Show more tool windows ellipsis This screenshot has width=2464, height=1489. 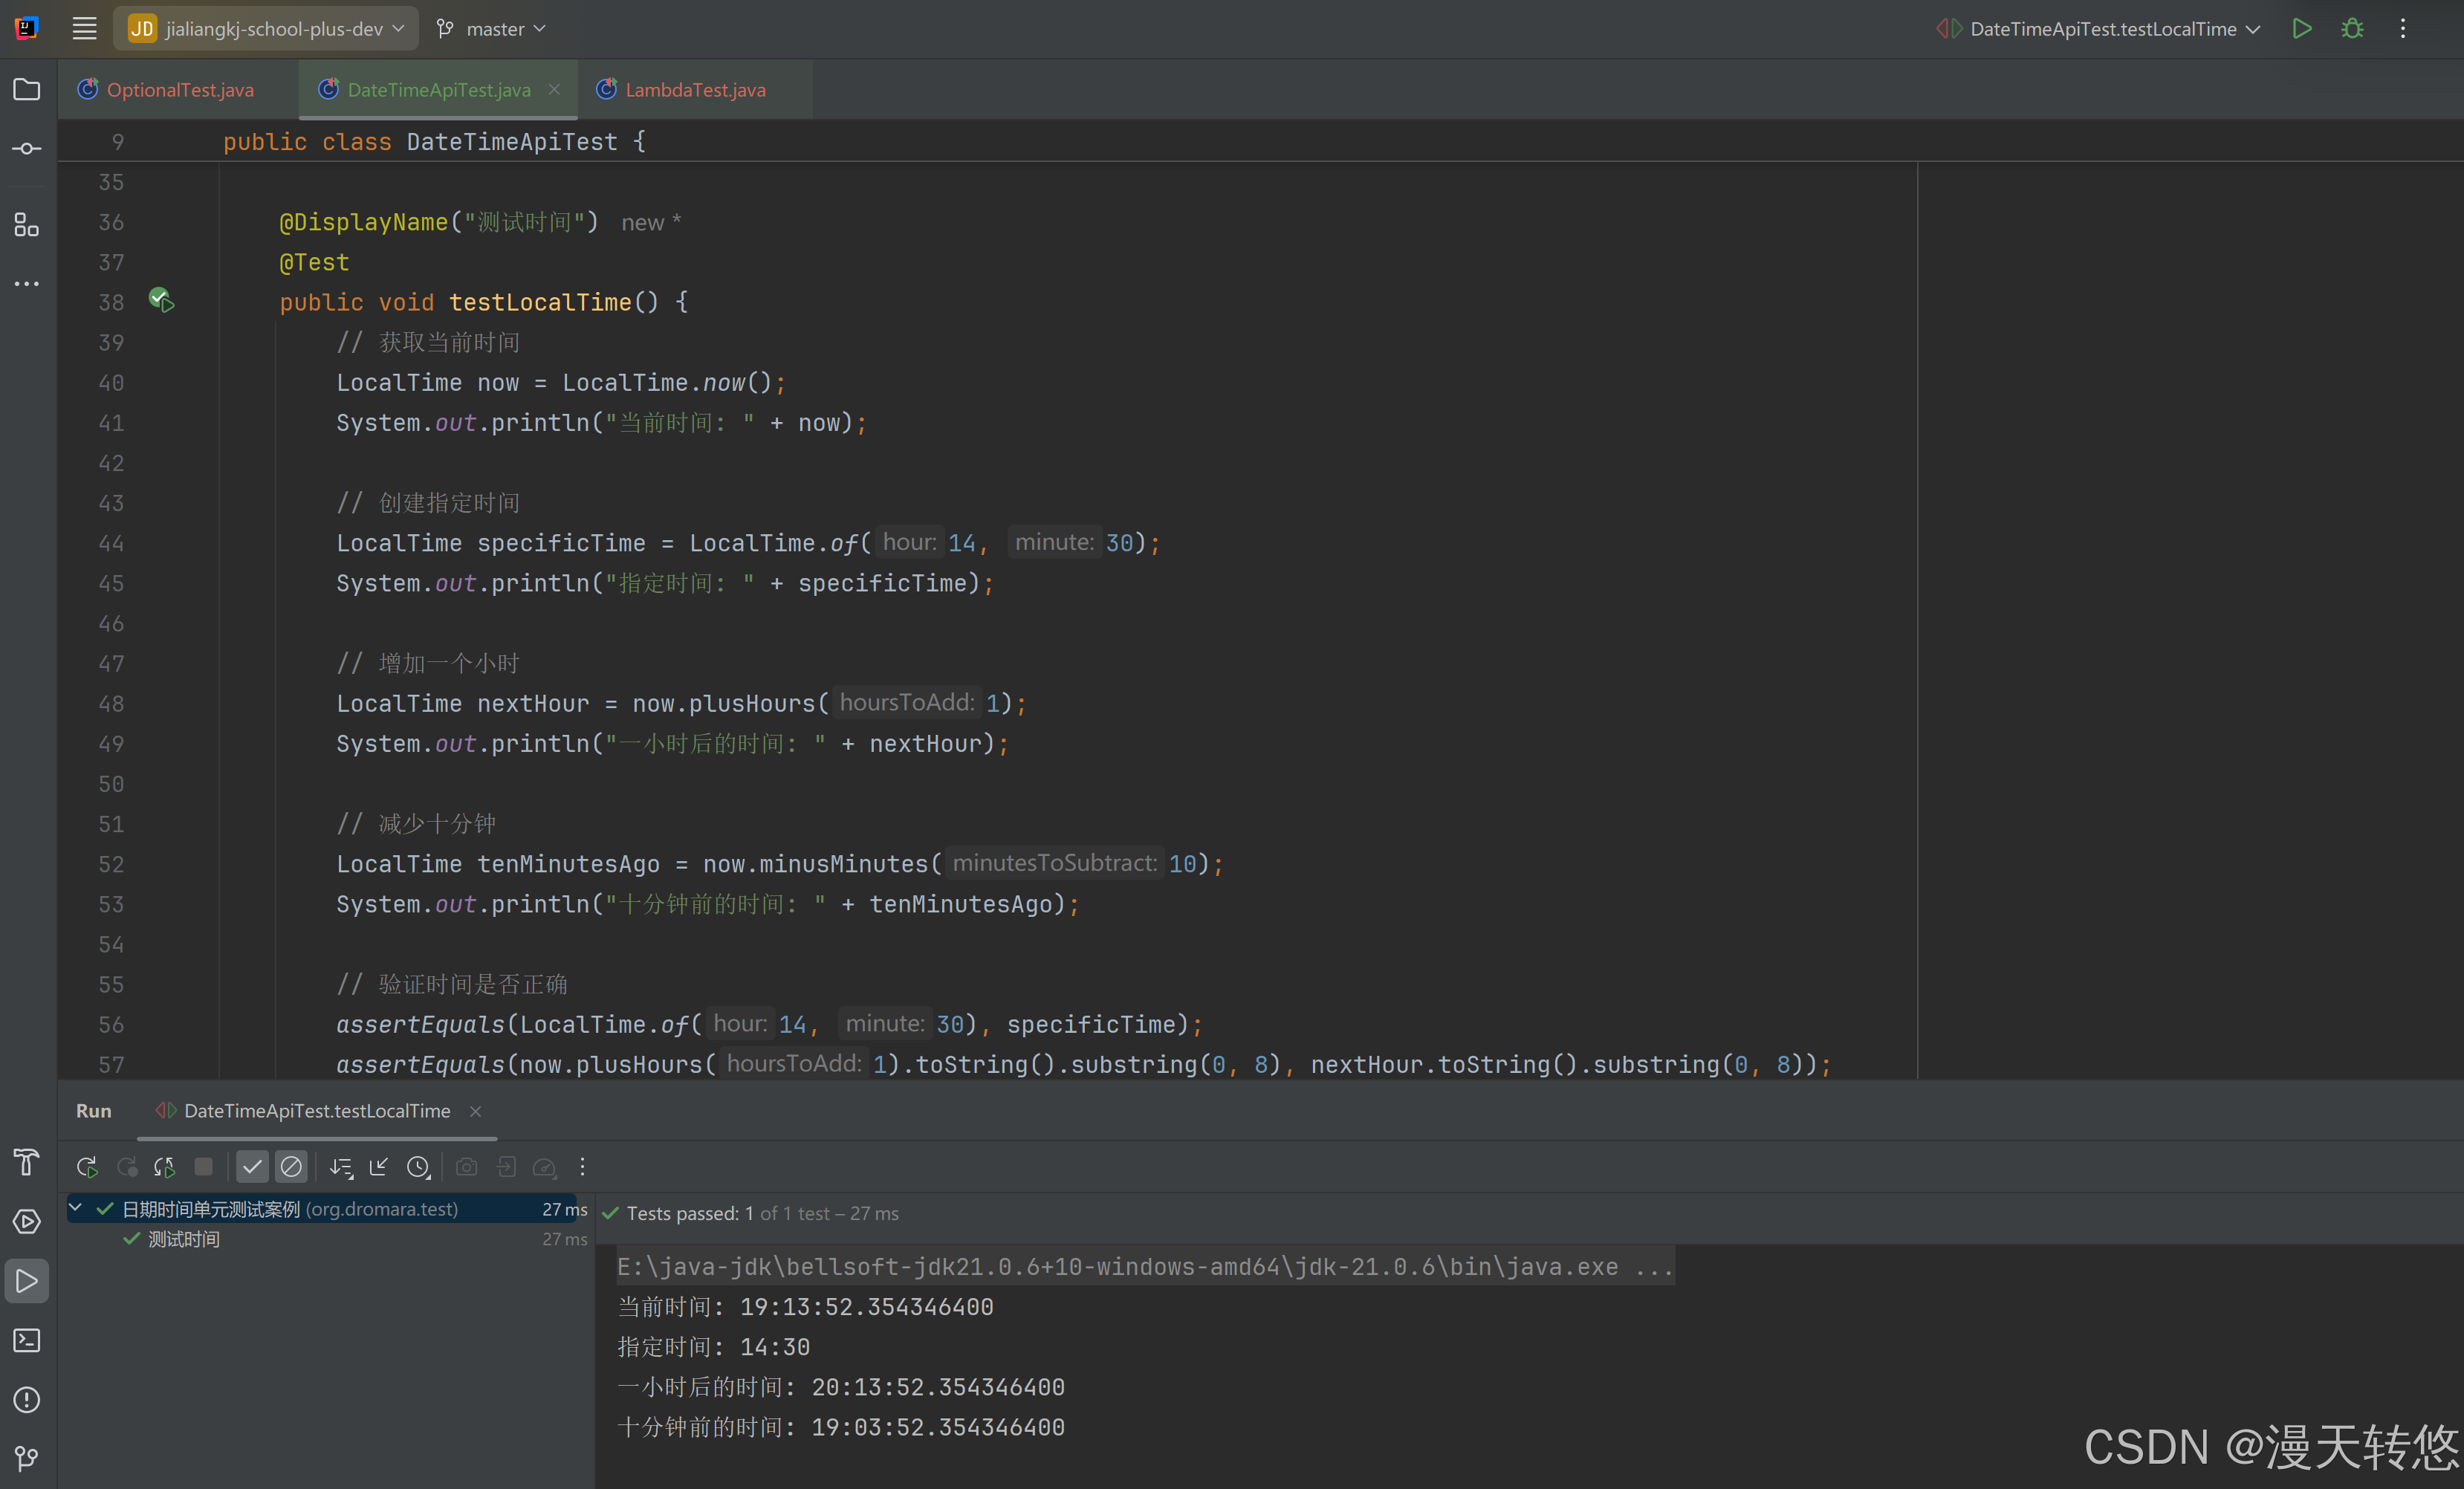tap(27, 284)
